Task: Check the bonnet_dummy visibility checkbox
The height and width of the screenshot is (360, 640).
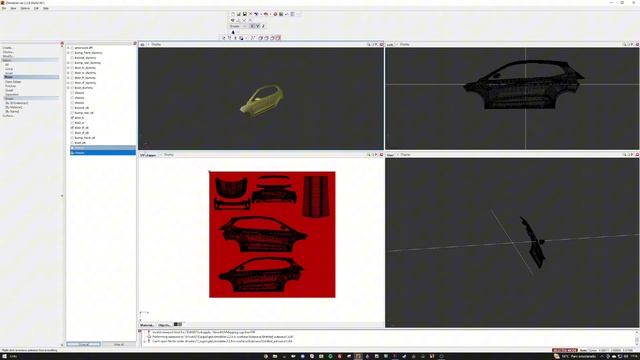Action: tap(72, 58)
